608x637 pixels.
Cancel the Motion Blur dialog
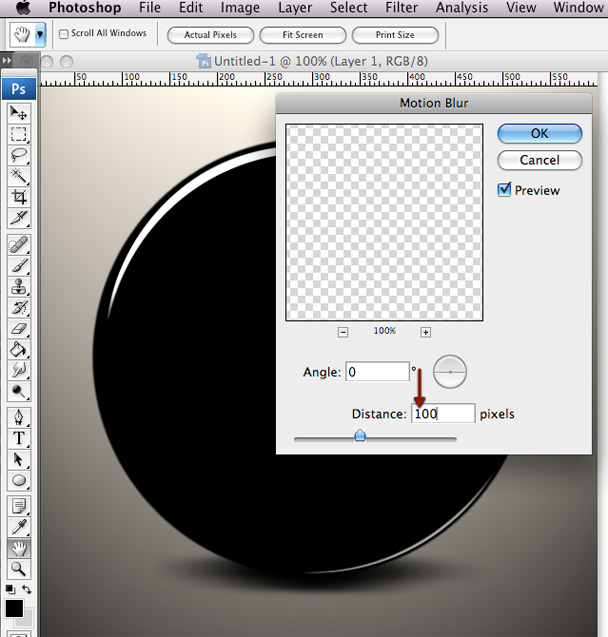coord(539,160)
